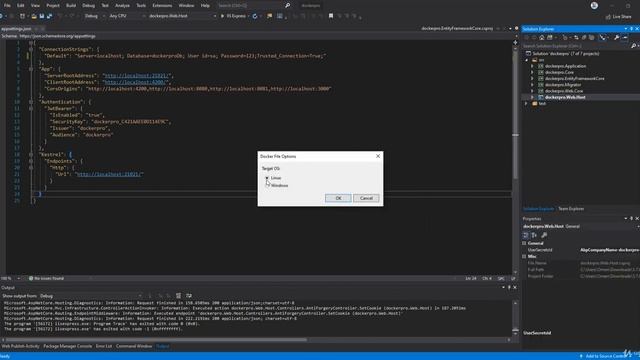Open the Show output from Debug dropdown
Image resolution: width=640 pixels, height=360 pixels.
[91, 296]
